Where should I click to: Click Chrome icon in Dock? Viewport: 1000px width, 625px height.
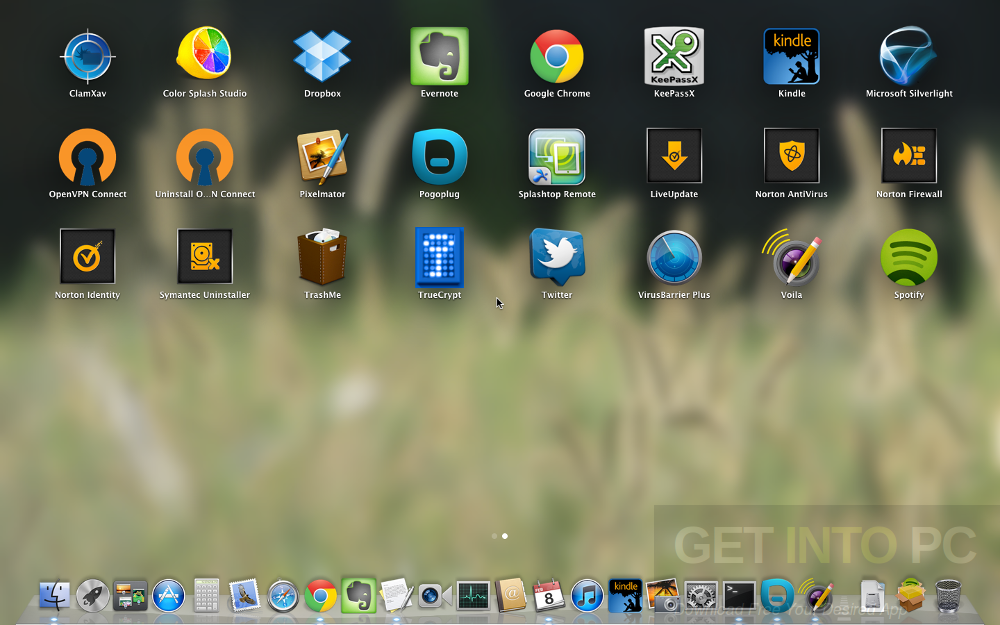click(320, 596)
